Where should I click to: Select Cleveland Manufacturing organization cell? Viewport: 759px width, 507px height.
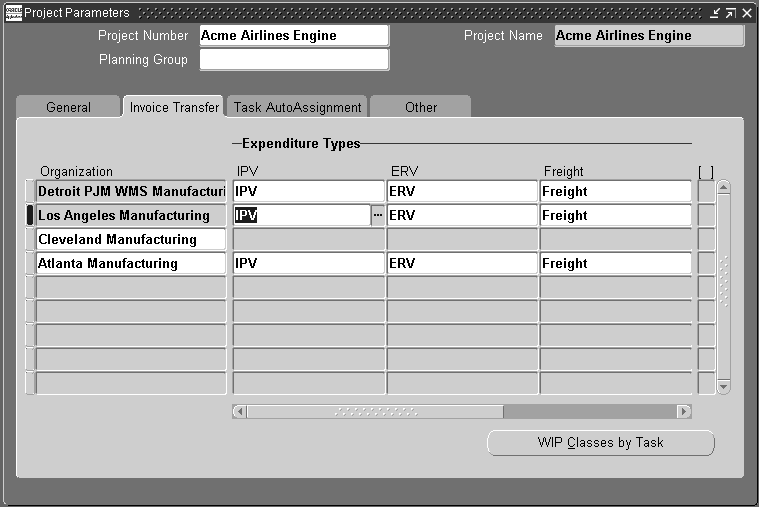131,239
